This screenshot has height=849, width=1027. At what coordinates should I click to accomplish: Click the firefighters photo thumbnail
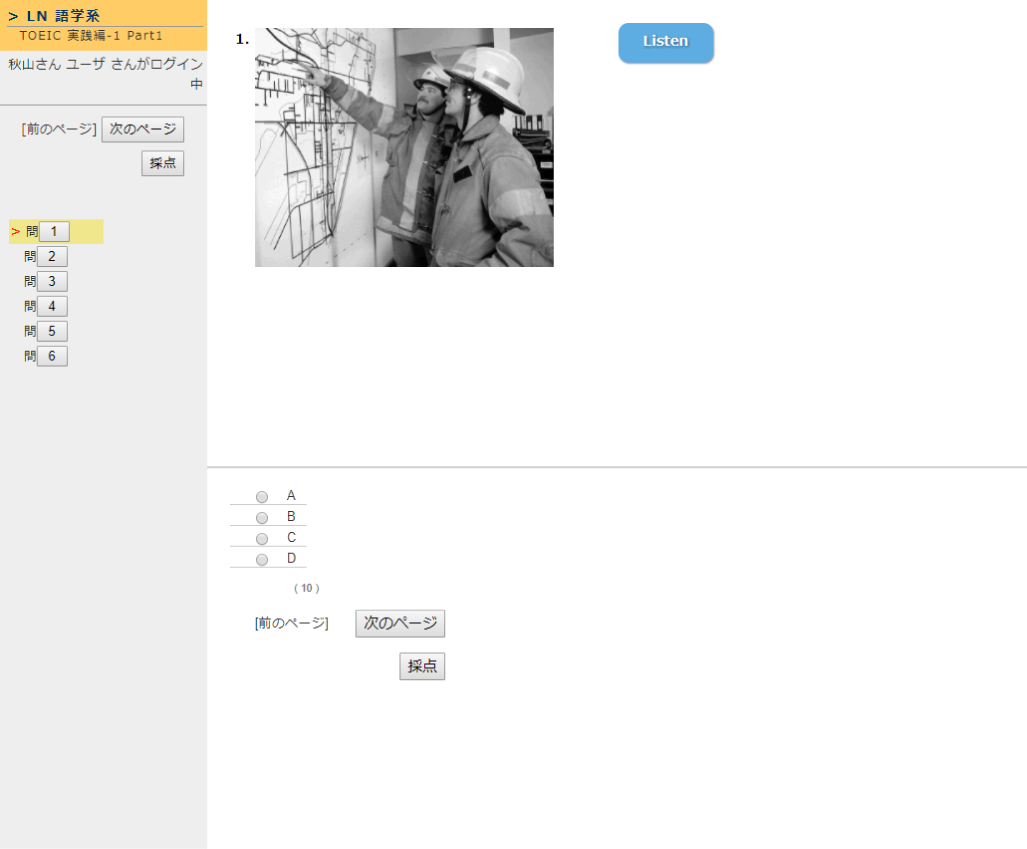tap(404, 147)
